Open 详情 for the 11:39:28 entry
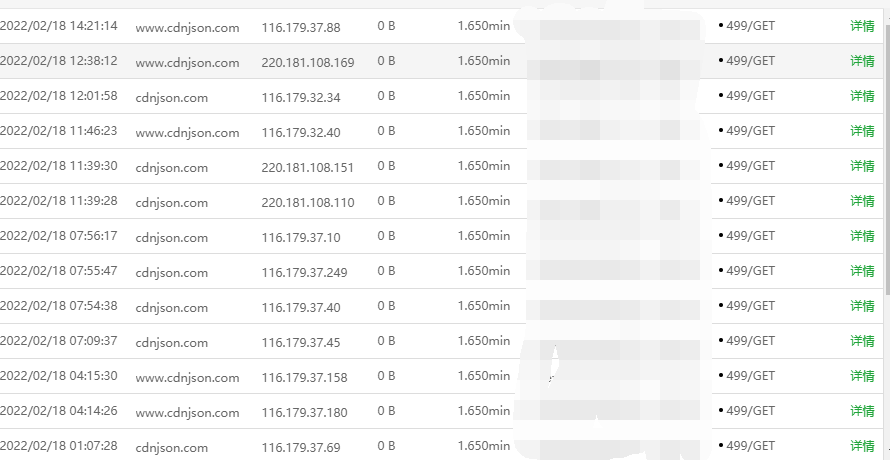Screen dimensions: 890x463 (862, 202)
